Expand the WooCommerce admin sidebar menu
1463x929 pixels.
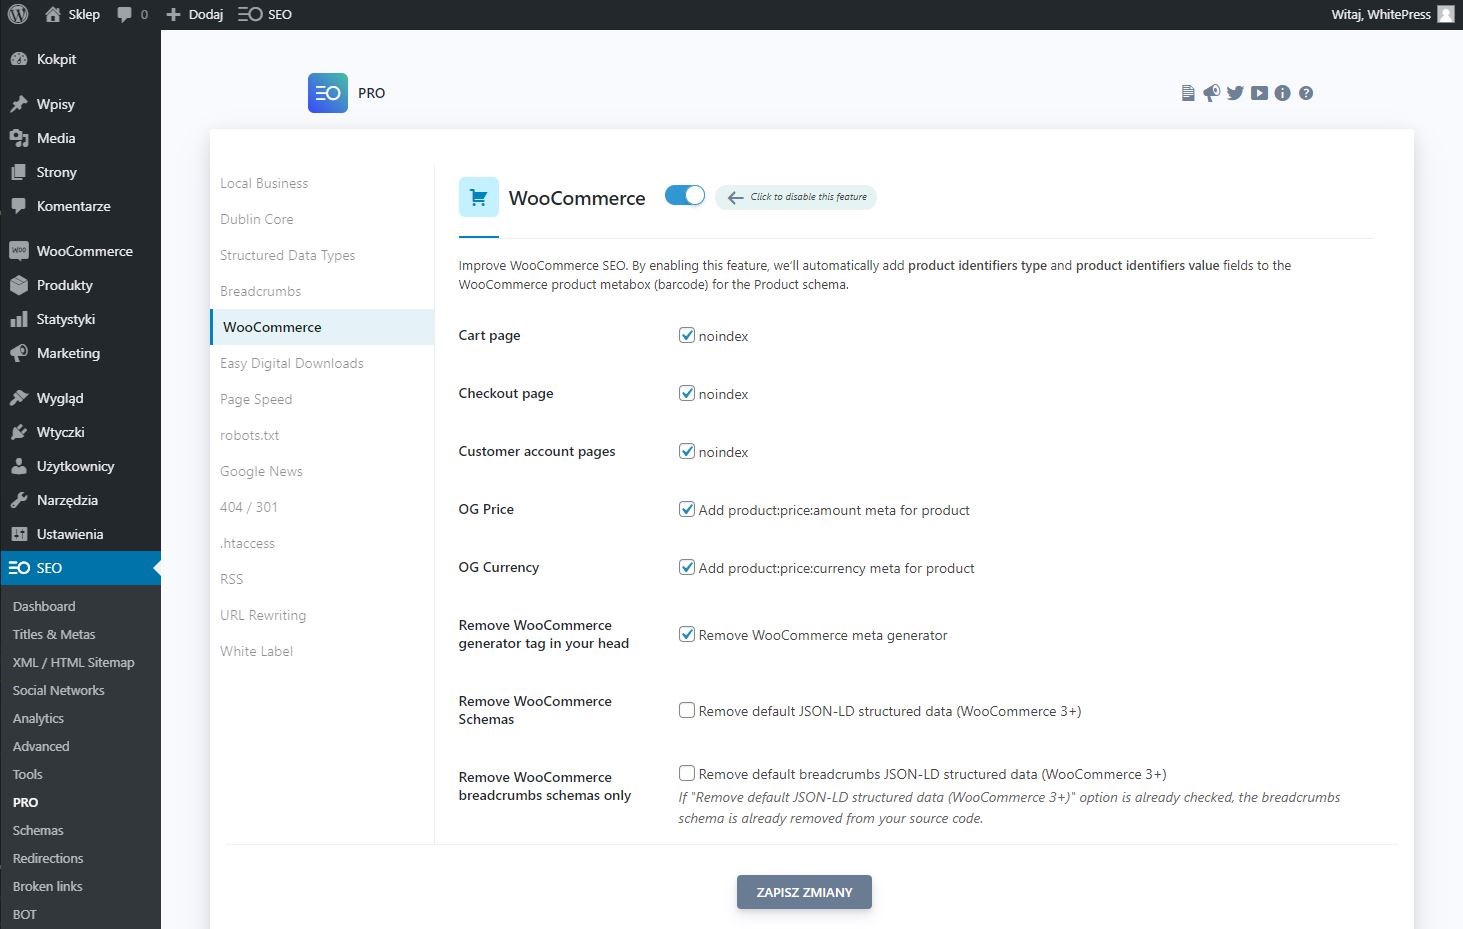point(84,251)
